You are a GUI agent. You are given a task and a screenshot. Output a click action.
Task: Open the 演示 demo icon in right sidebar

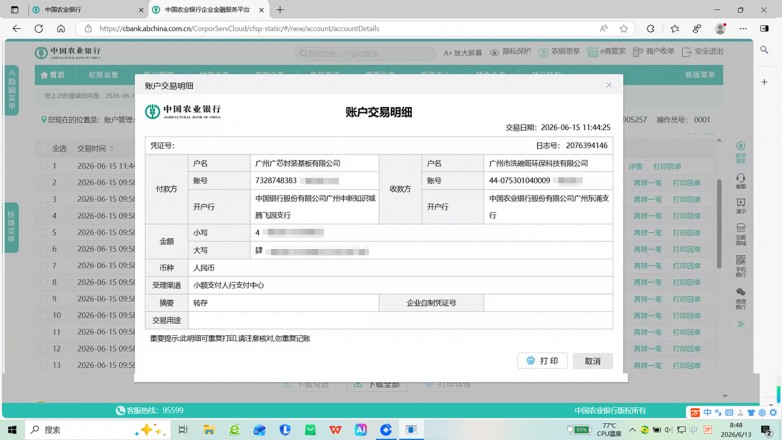[741, 206]
